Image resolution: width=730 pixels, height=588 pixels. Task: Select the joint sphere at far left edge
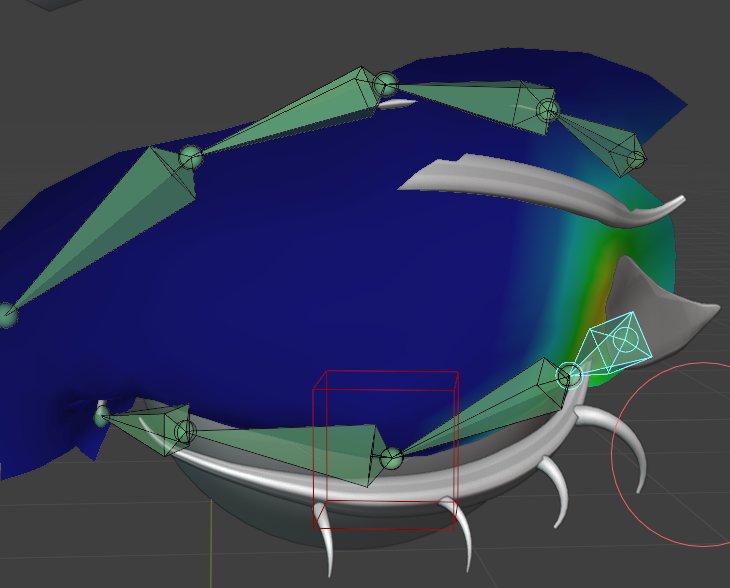tap(8, 316)
